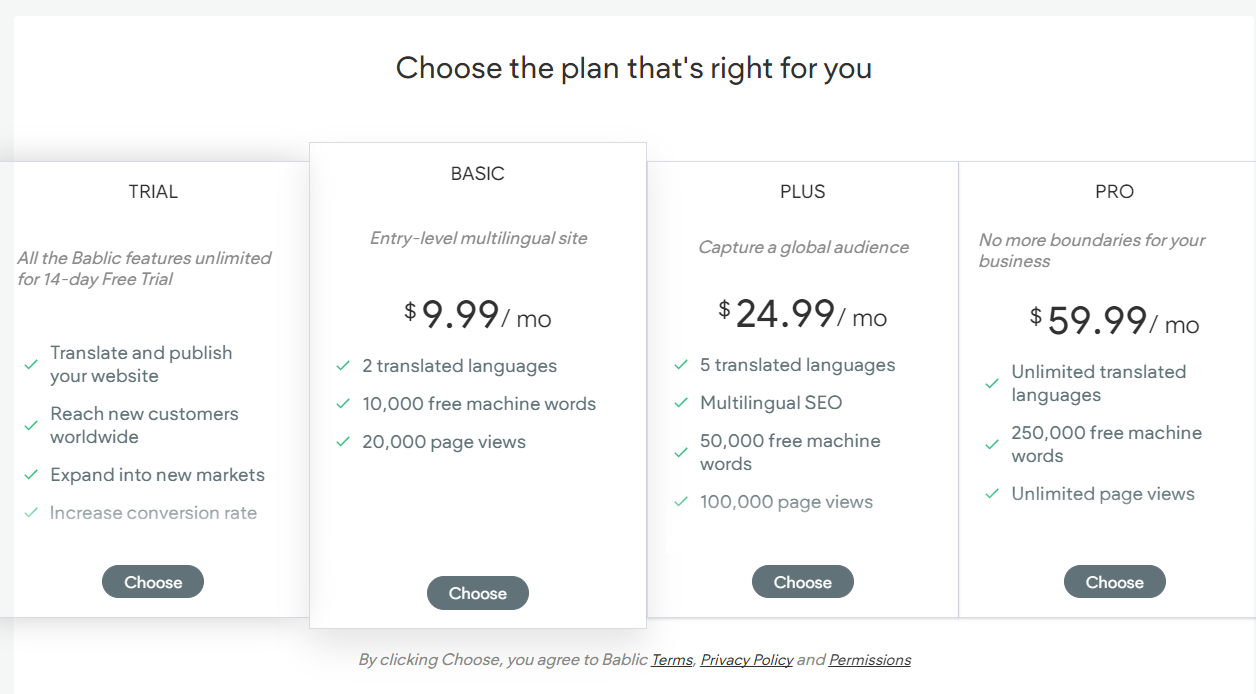Click the PLUS plan title
Viewport: 1256px width, 694px height.
click(802, 192)
